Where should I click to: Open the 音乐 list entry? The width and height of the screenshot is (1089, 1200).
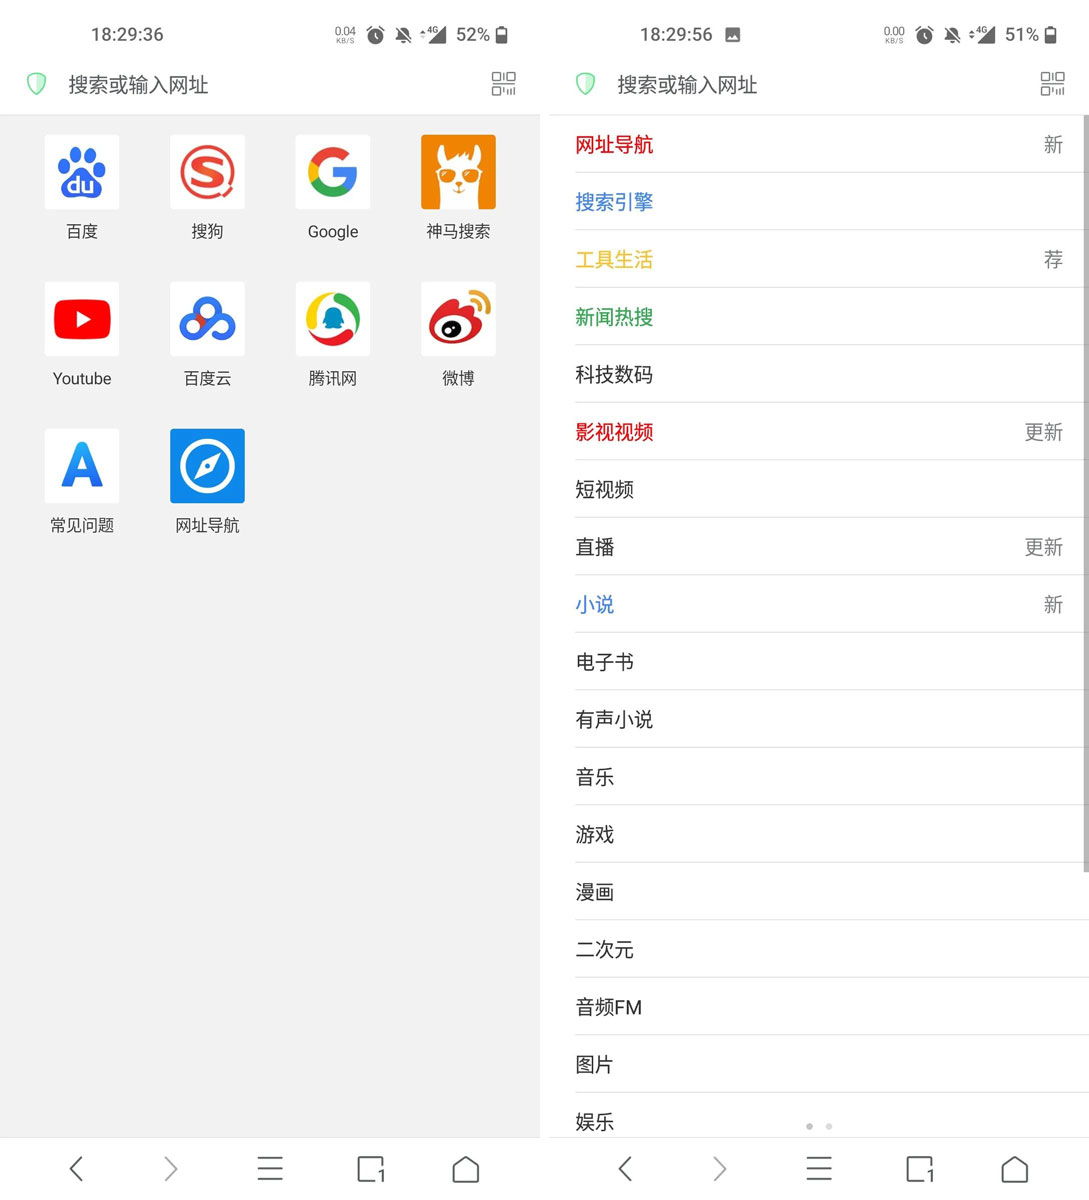click(819, 777)
